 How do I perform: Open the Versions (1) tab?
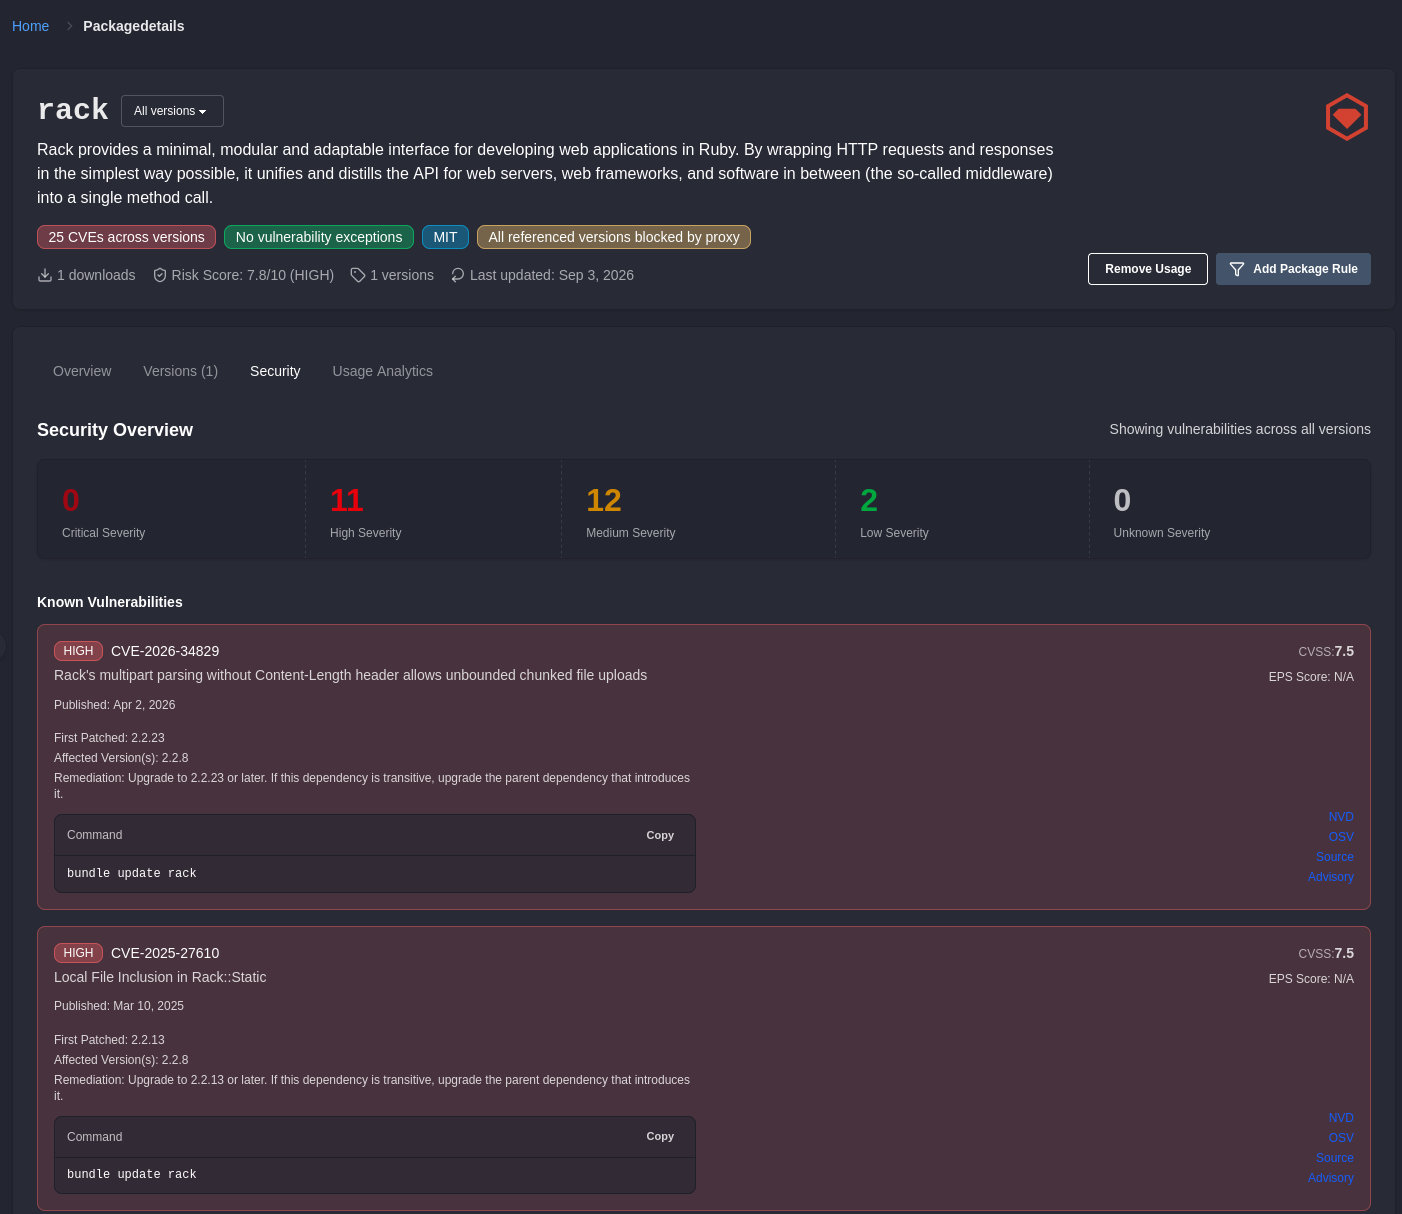tap(180, 371)
